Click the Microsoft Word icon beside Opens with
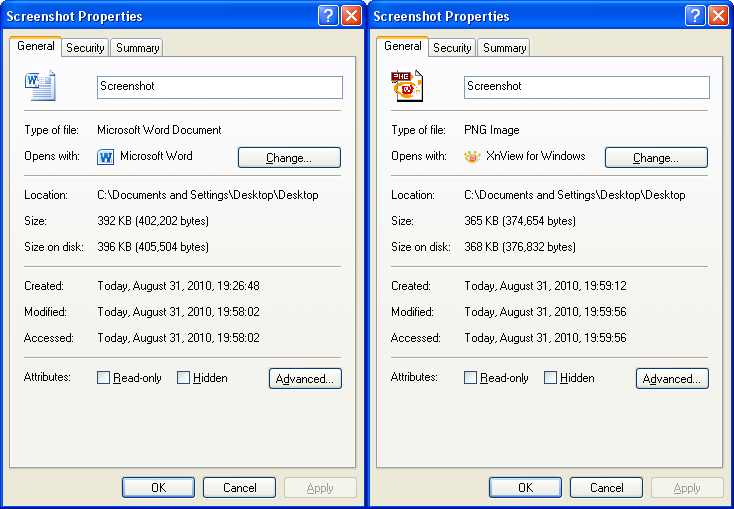This screenshot has height=509, width=734. [106, 157]
